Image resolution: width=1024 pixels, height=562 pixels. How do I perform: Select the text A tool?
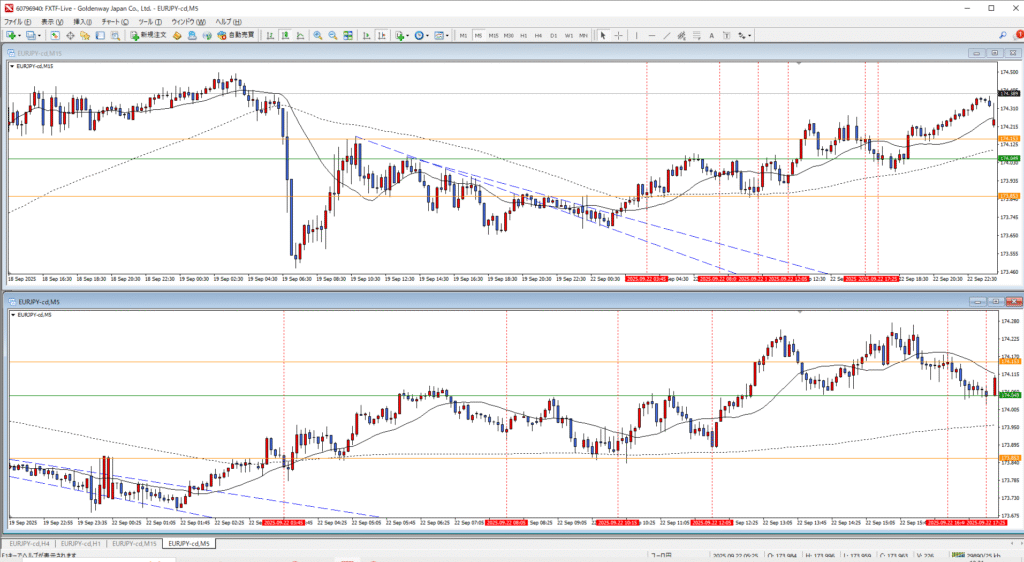pos(711,35)
